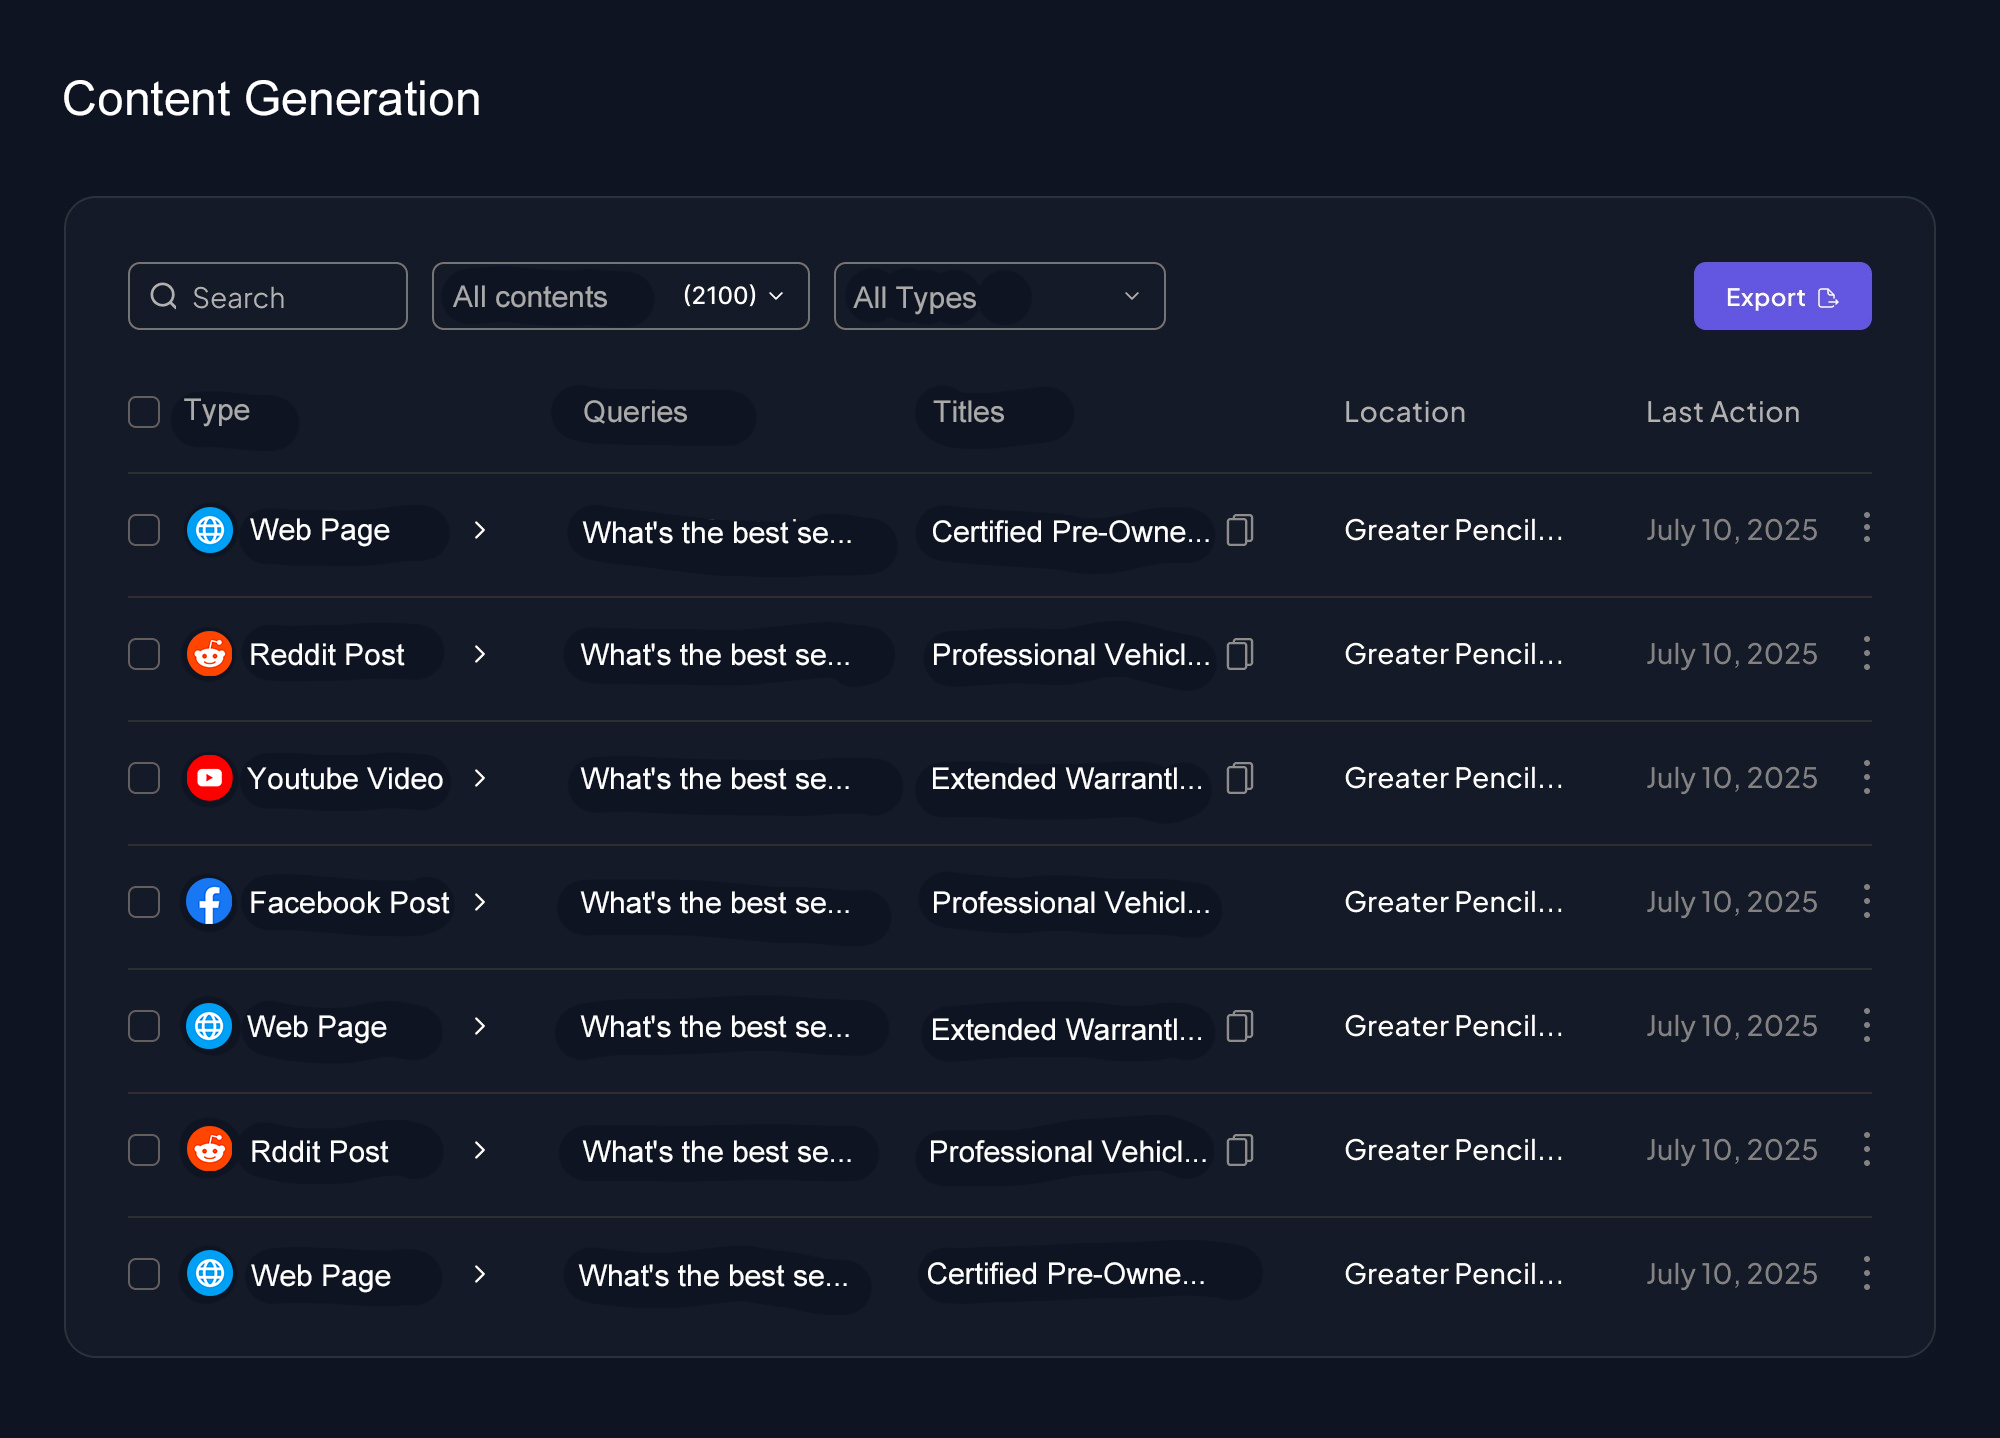Check the Reddit Post row checkbox
The height and width of the screenshot is (1438, 2000).
(144, 654)
